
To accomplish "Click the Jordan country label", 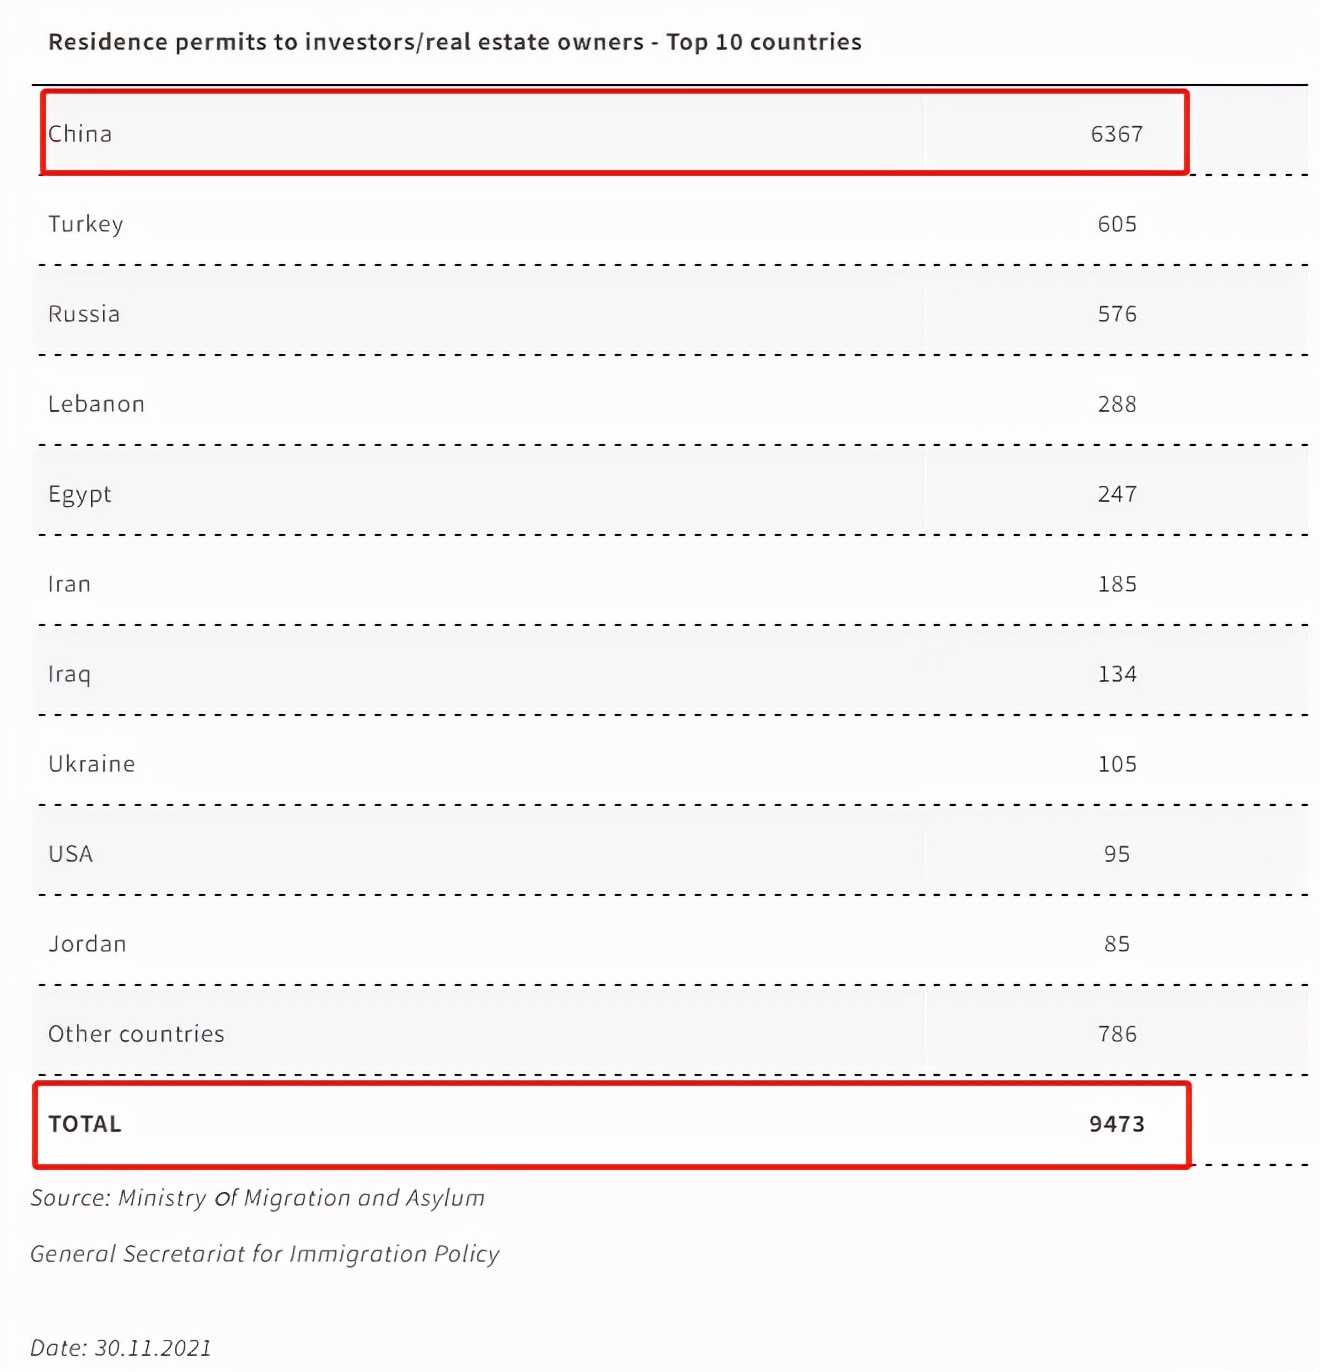I will tap(88, 944).
